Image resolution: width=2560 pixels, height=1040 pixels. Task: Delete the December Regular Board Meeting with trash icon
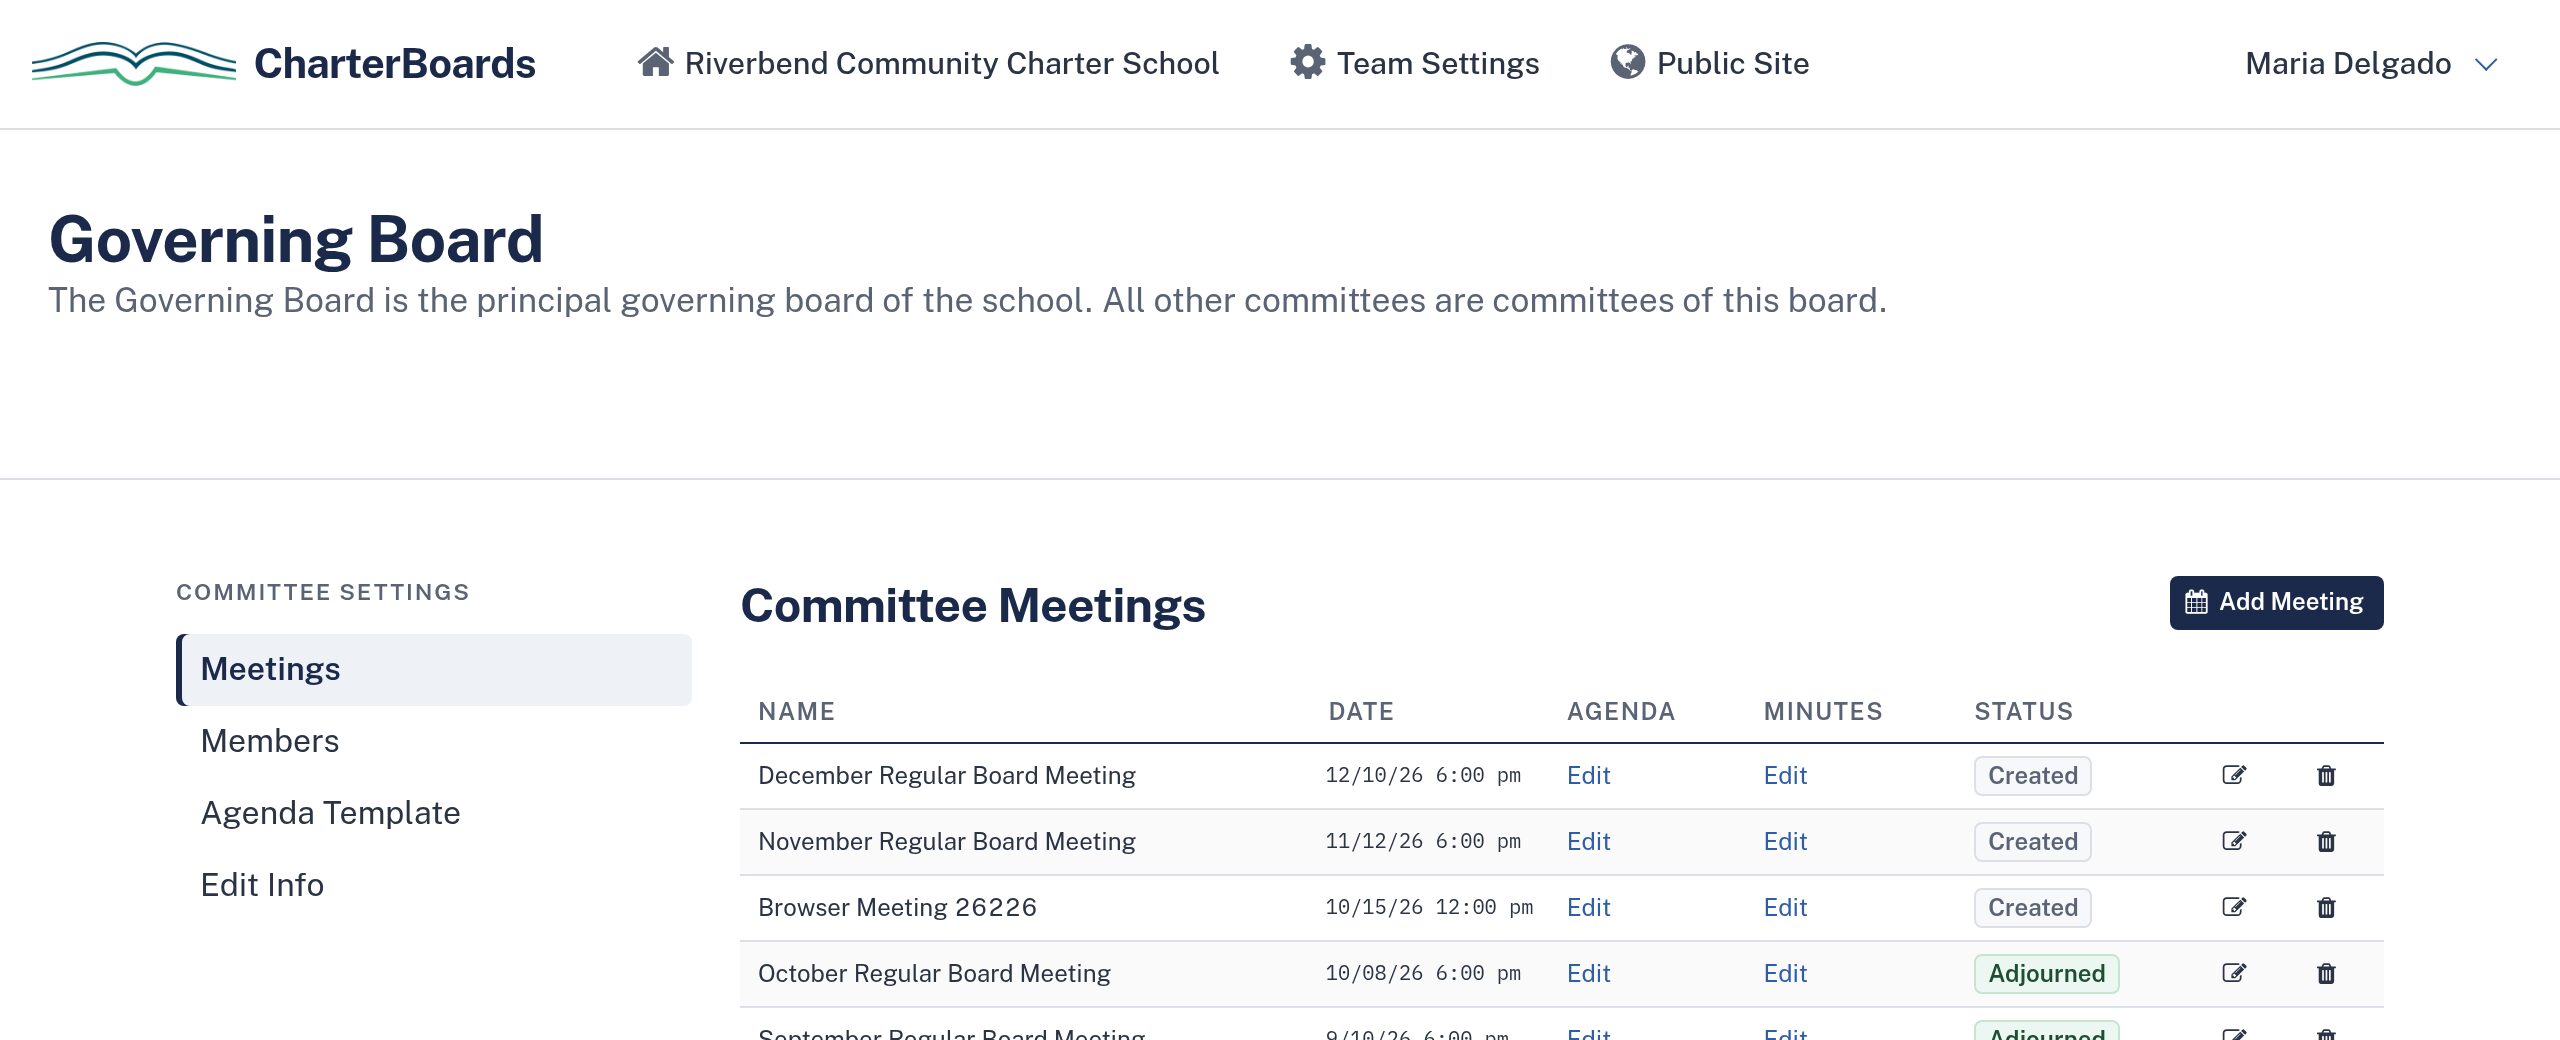coord(2326,775)
